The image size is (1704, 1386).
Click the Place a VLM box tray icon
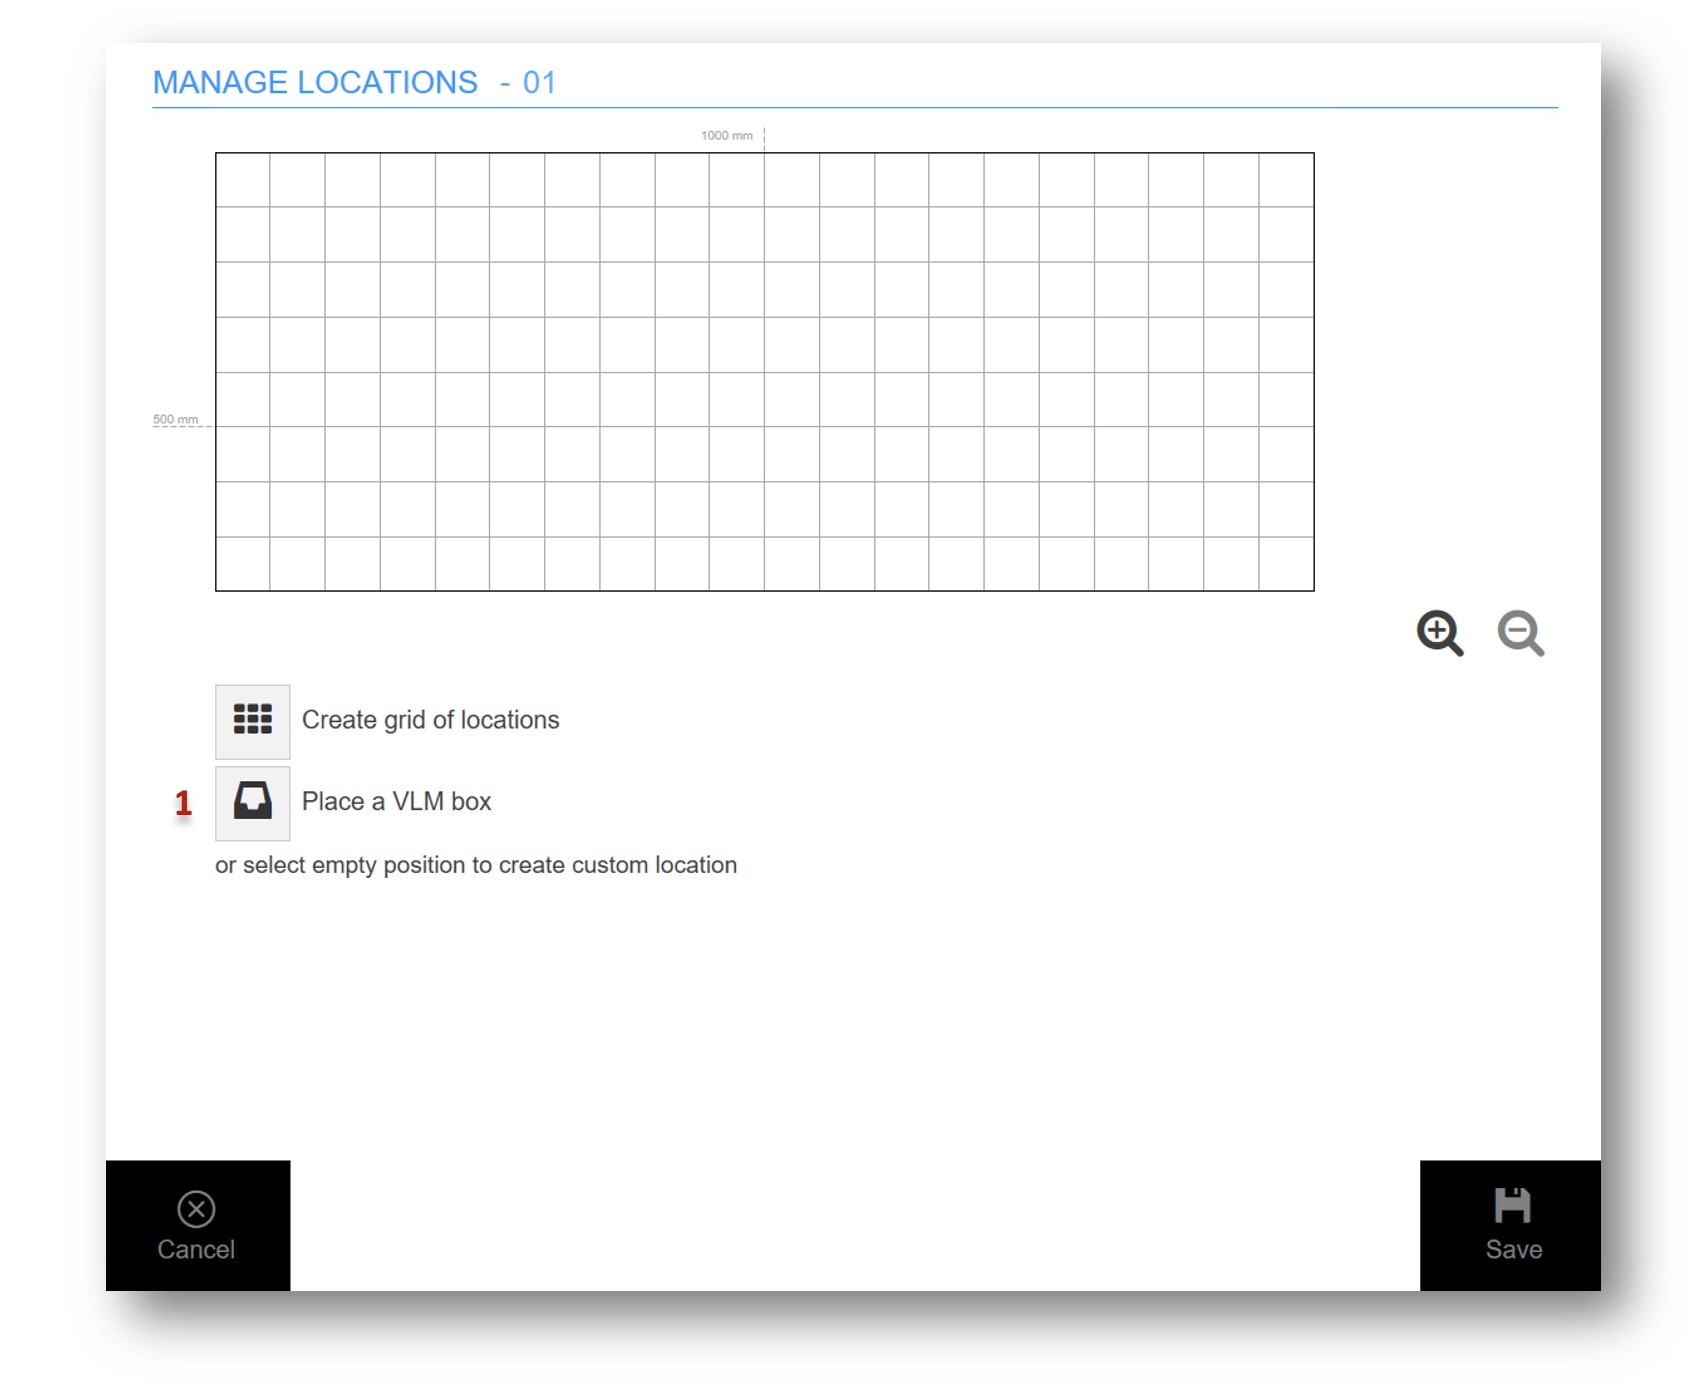(252, 802)
